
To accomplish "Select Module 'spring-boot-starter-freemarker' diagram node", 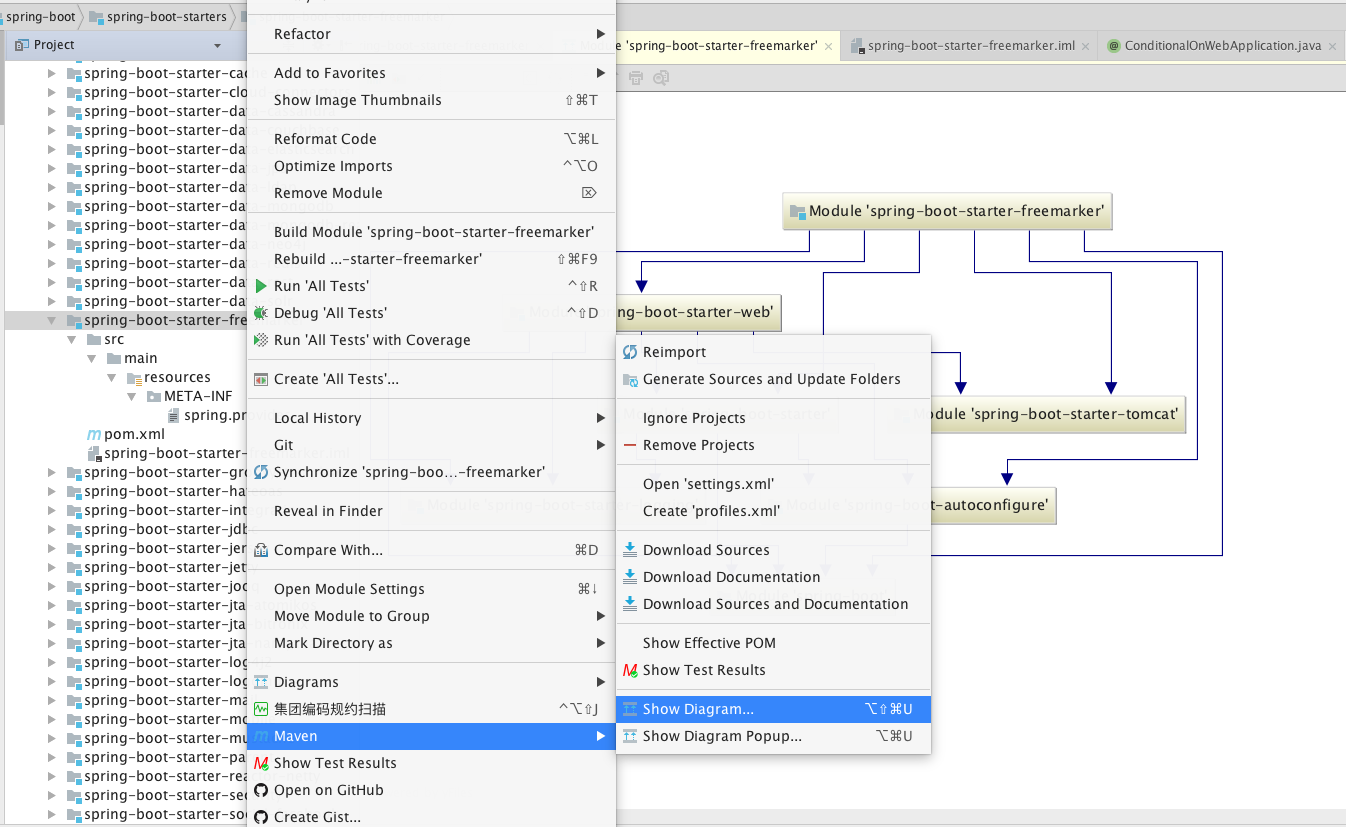I will [947, 211].
